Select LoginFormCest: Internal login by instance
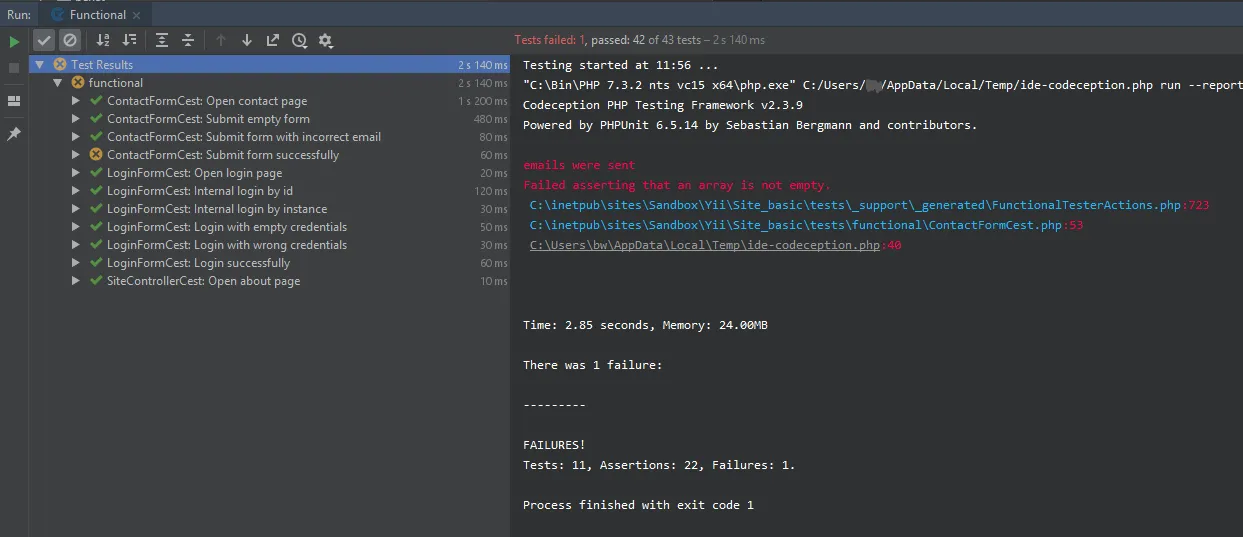Viewport: 1243px width, 537px height. tap(270, 209)
